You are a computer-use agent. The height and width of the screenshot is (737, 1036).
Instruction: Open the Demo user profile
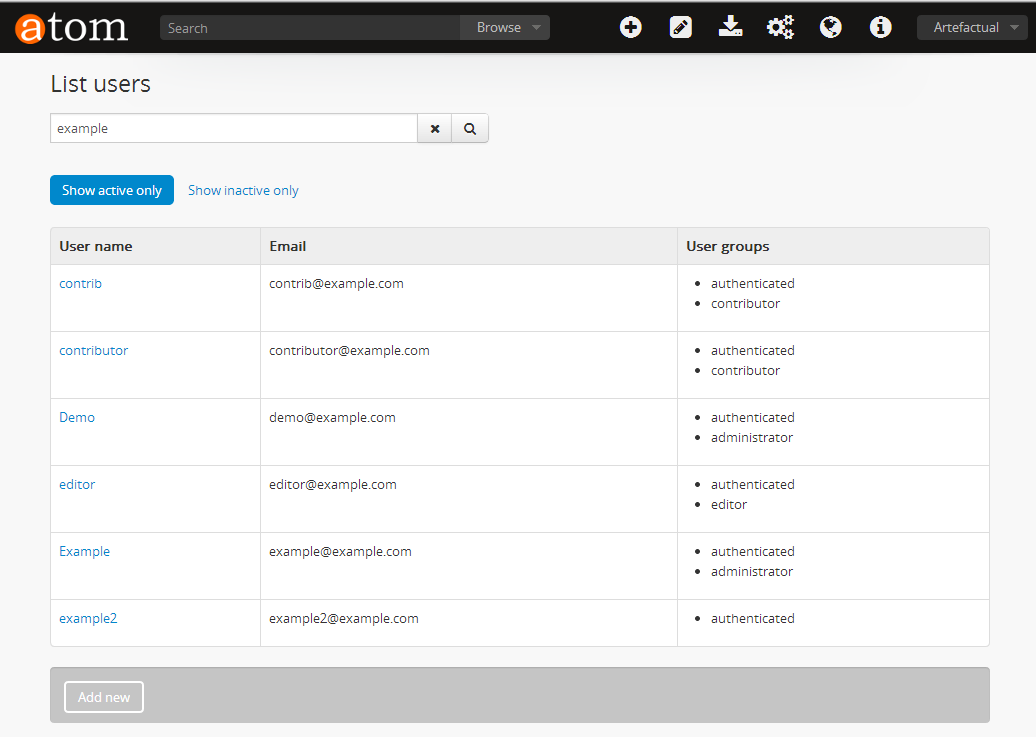(77, 417)
